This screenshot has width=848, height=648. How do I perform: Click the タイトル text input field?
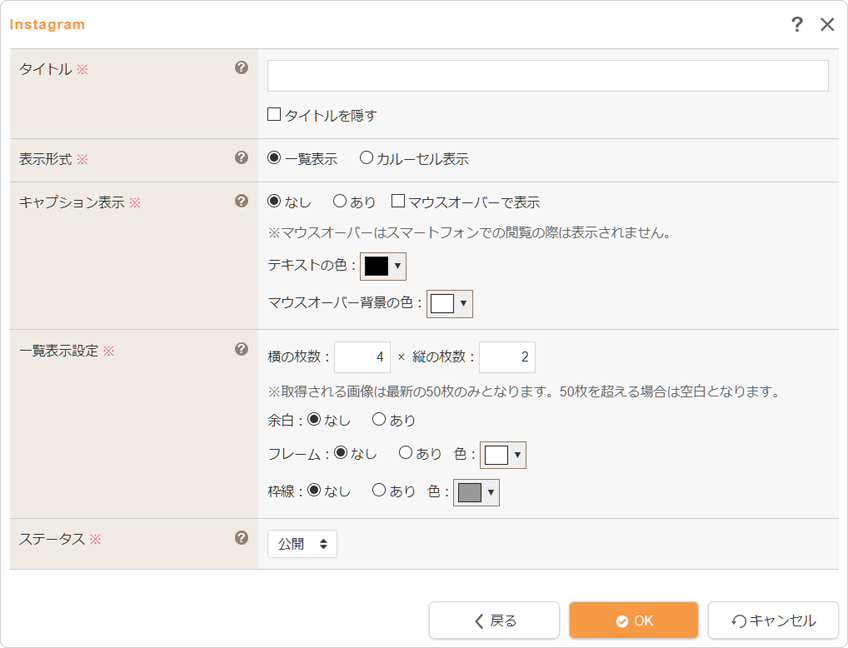pos(547,76)
